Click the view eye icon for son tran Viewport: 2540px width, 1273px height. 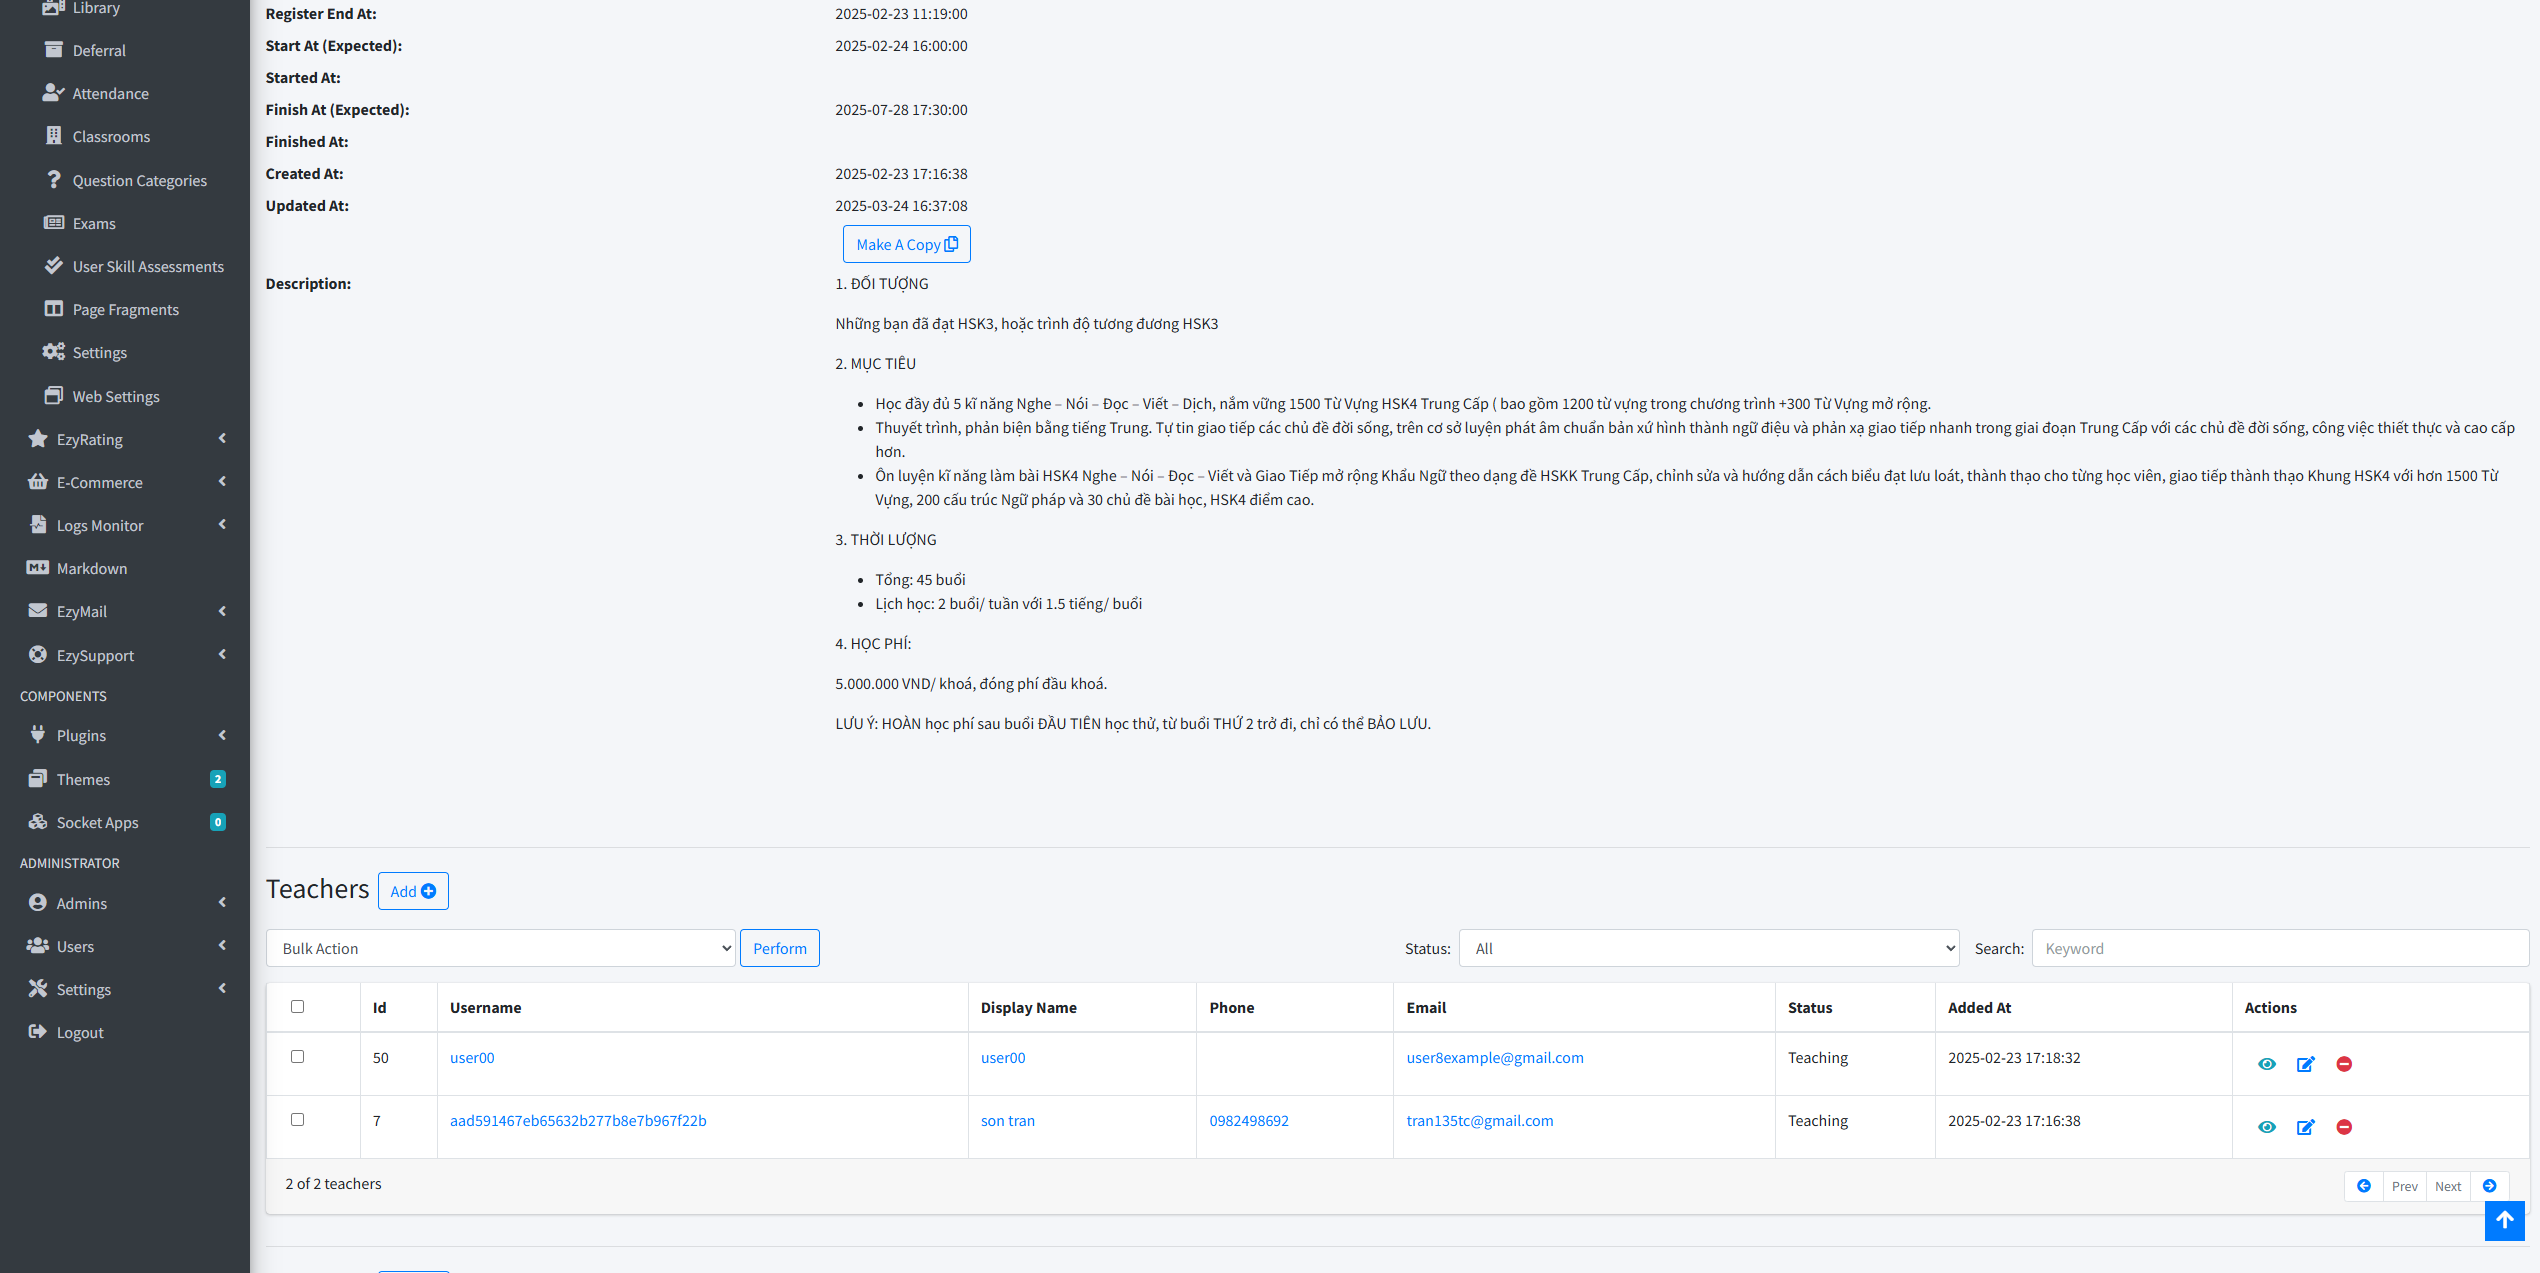click(x=2266, y=1127)
